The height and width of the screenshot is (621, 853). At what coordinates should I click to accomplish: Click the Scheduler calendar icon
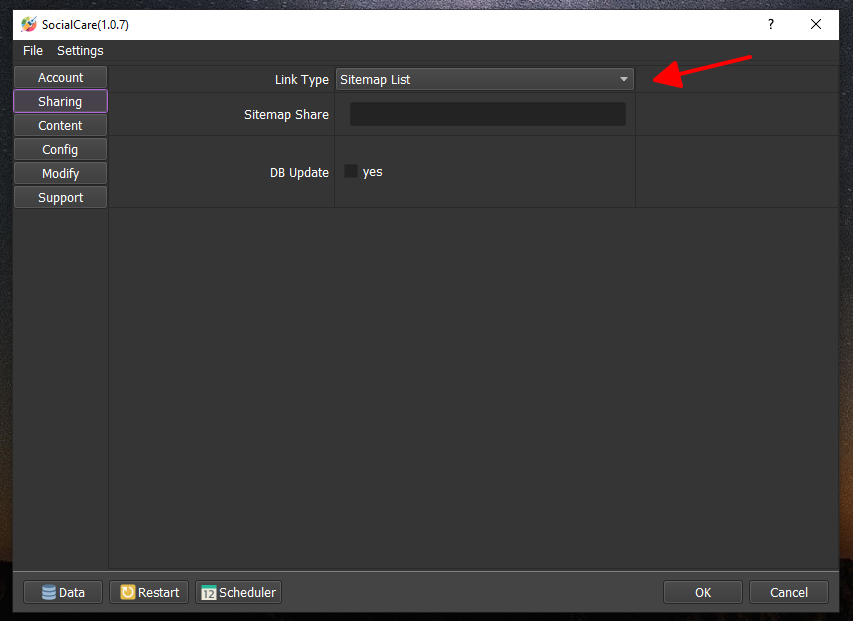click(x=208, y=593)
